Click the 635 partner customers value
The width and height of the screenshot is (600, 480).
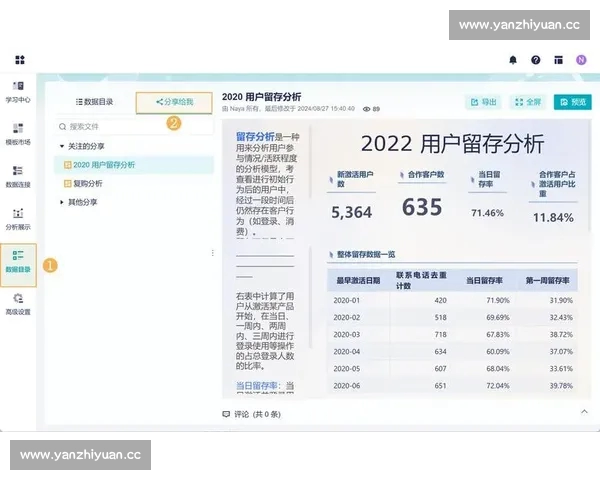(x=422, y=207)
